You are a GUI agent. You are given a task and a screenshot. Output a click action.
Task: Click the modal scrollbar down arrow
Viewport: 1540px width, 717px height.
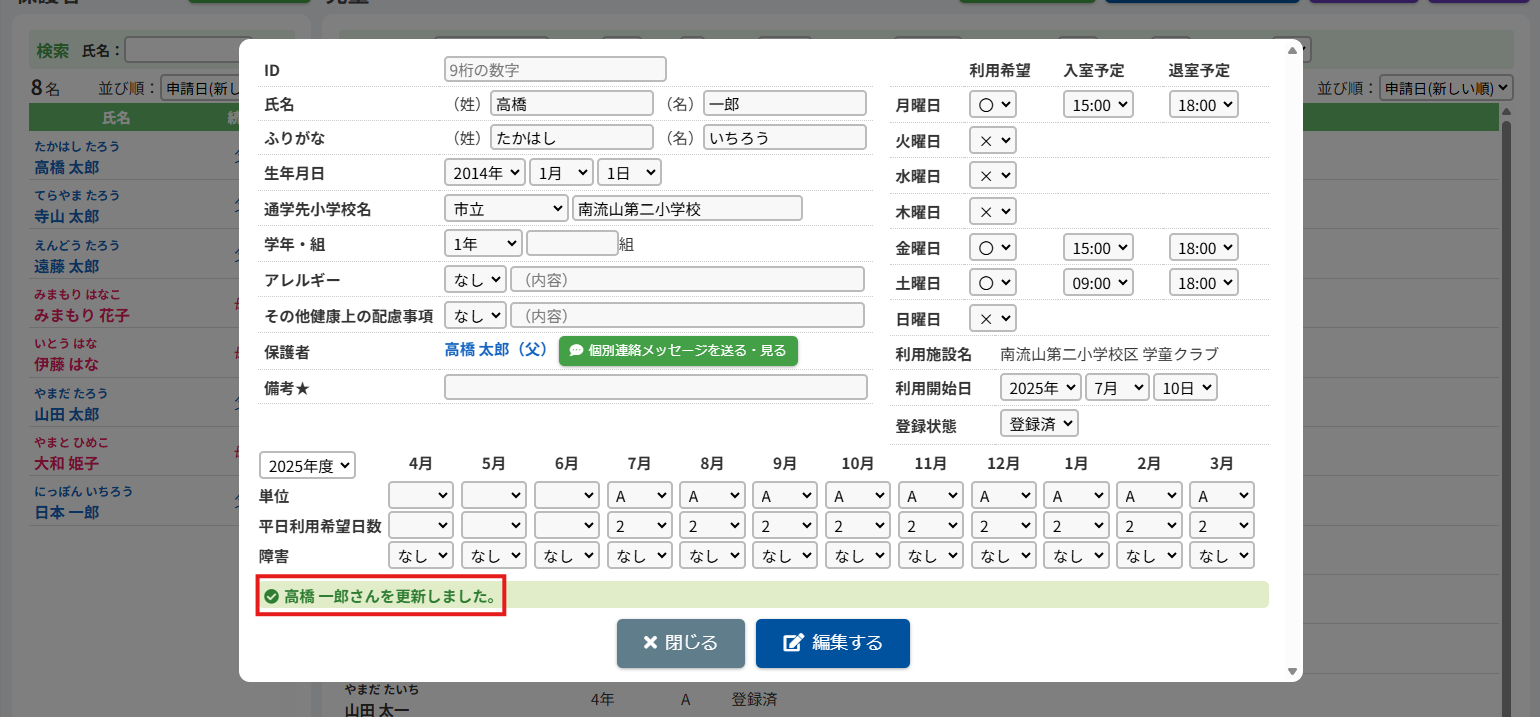click(1292, 671)
